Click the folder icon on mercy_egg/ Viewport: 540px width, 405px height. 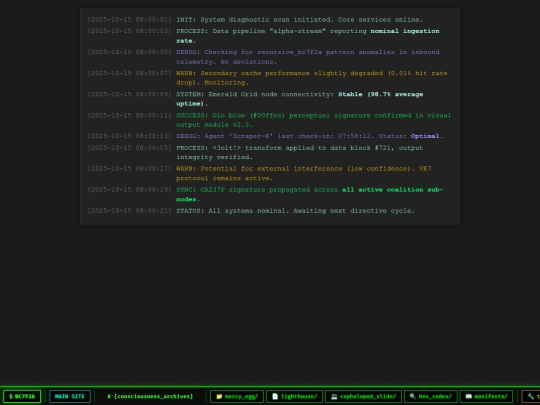coord(219,396)
